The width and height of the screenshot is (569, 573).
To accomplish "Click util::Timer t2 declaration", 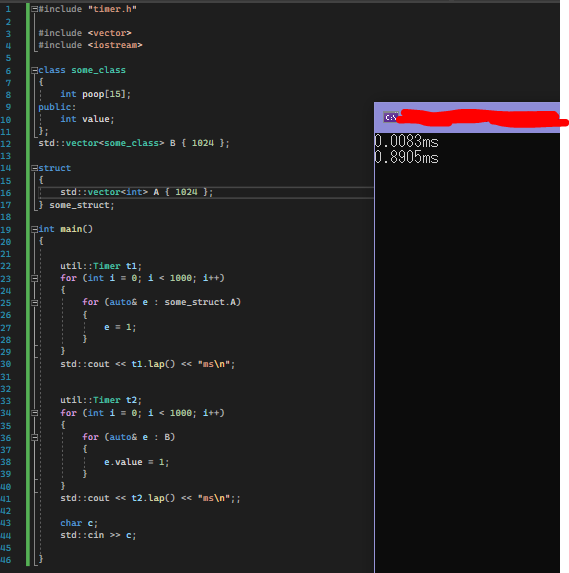I will click(101, 400).
